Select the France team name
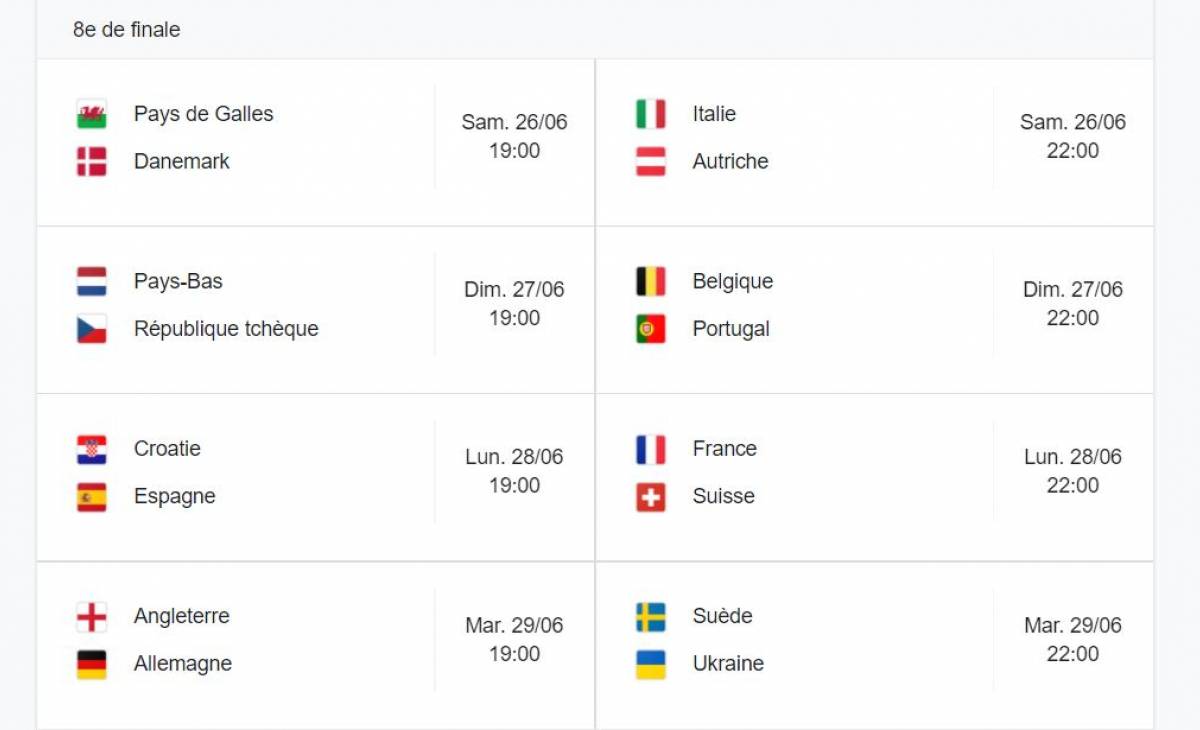1200x730 pixels. point(725,449)
